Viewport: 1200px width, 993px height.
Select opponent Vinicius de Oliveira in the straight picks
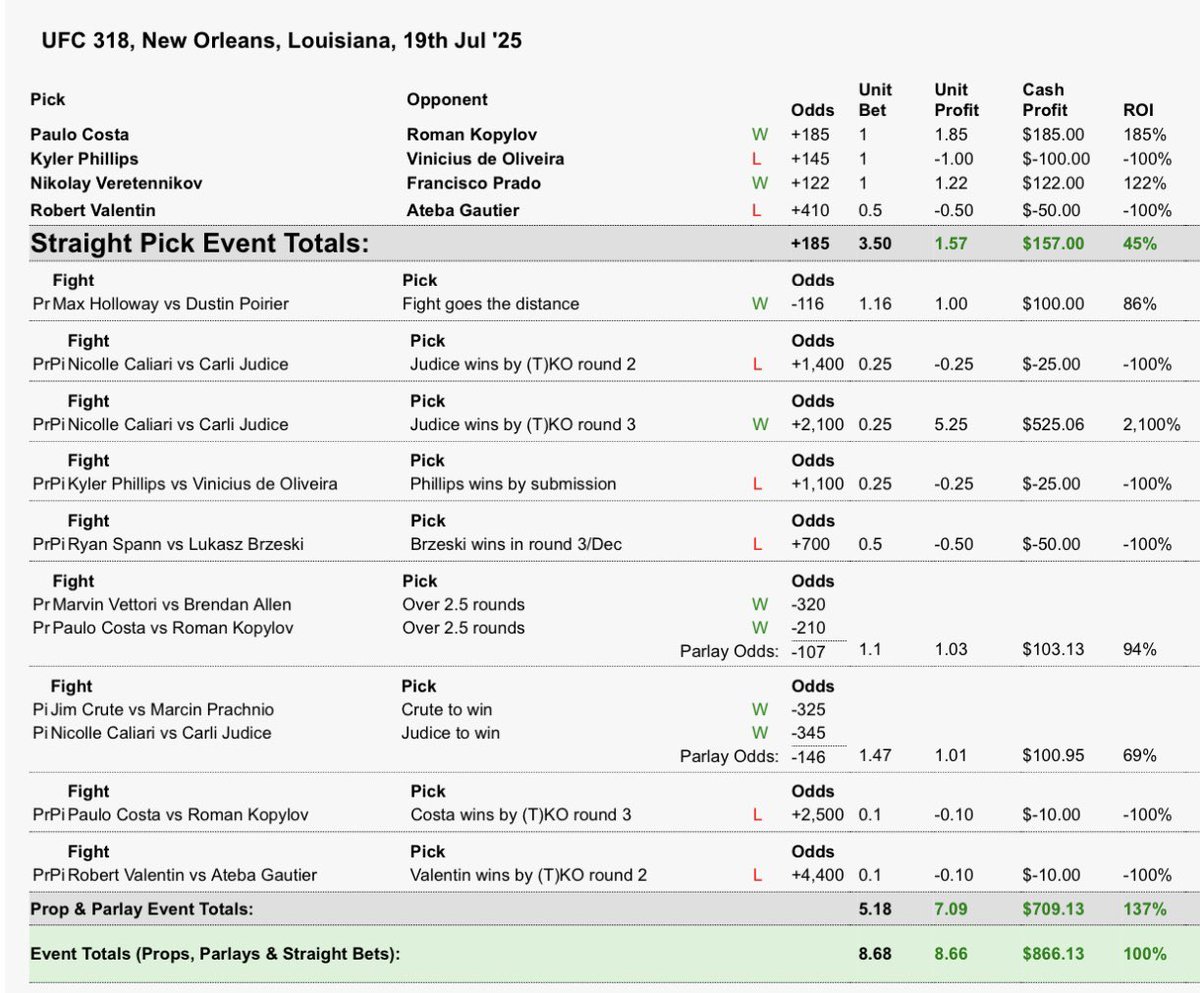pyautogui.click(x=485, y=158)
